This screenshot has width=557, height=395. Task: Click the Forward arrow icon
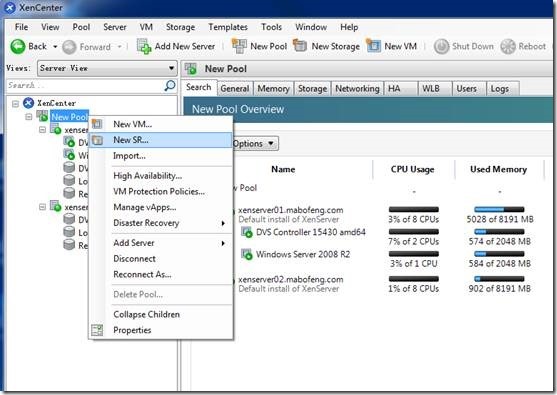click(69, 47)
